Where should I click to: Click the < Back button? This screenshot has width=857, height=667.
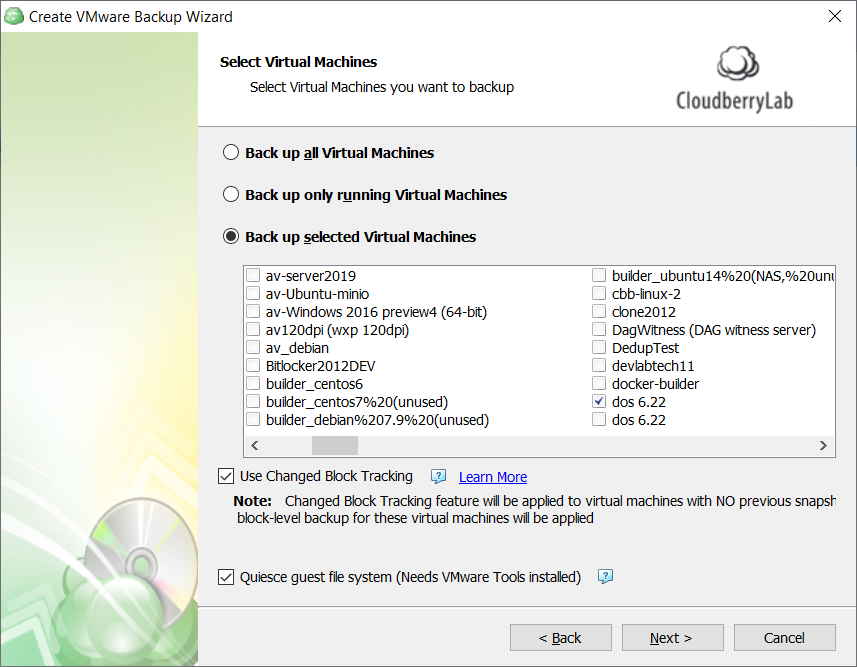tap(561, 638)
